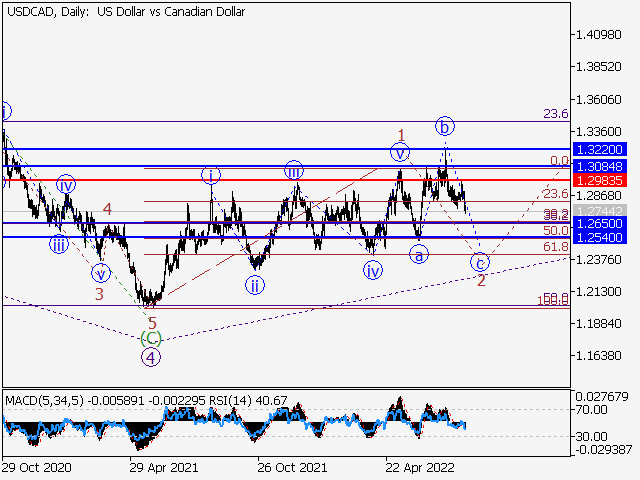Click the 1.40980 price axis label
Image resolution: width=640 pixels, height=480 pixels.
point(598,35)
